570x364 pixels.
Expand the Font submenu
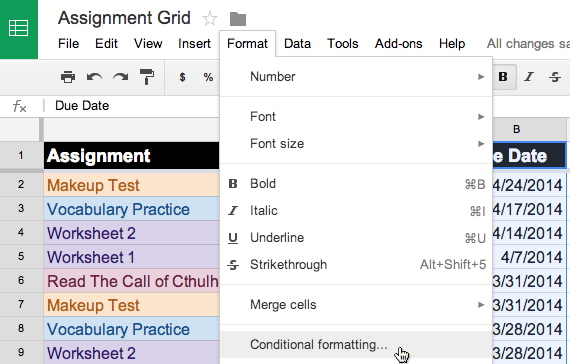point(356,117)
